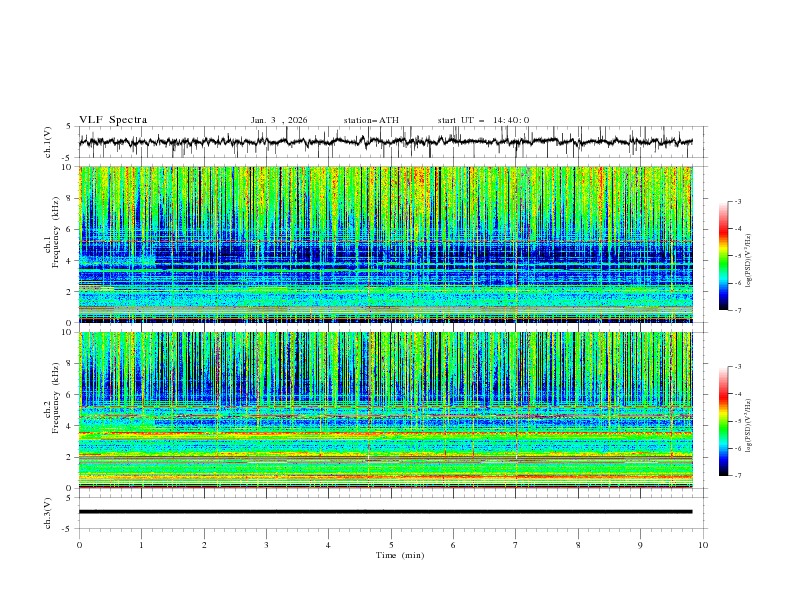The height and width of the screenshot is (612, 792).
Task: Click the "3" minute tick on time axis
Action: pos(266,545)
